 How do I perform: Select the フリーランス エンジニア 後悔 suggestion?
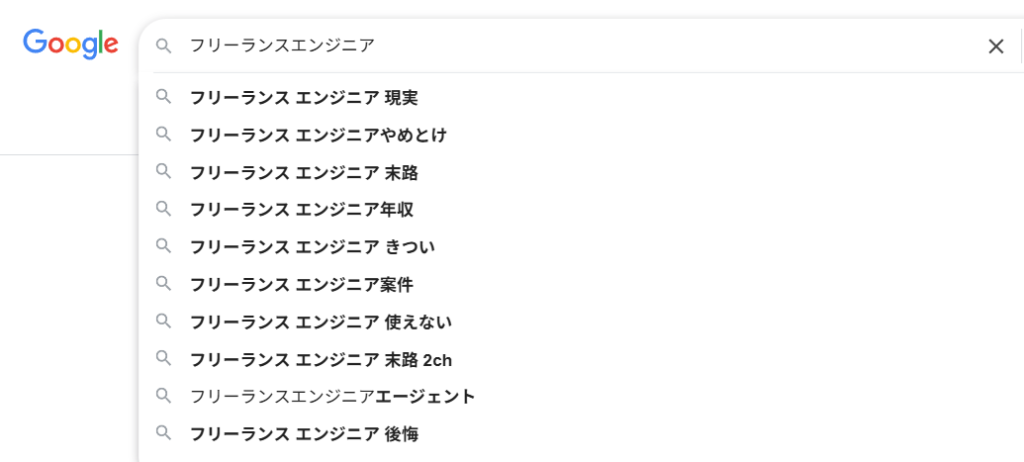pos(303,434)
